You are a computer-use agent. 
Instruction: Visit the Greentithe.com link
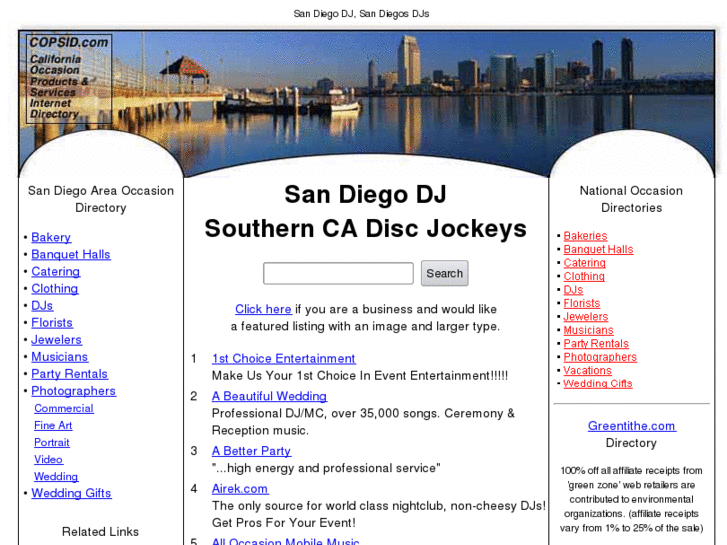click(x=632, y=426)
